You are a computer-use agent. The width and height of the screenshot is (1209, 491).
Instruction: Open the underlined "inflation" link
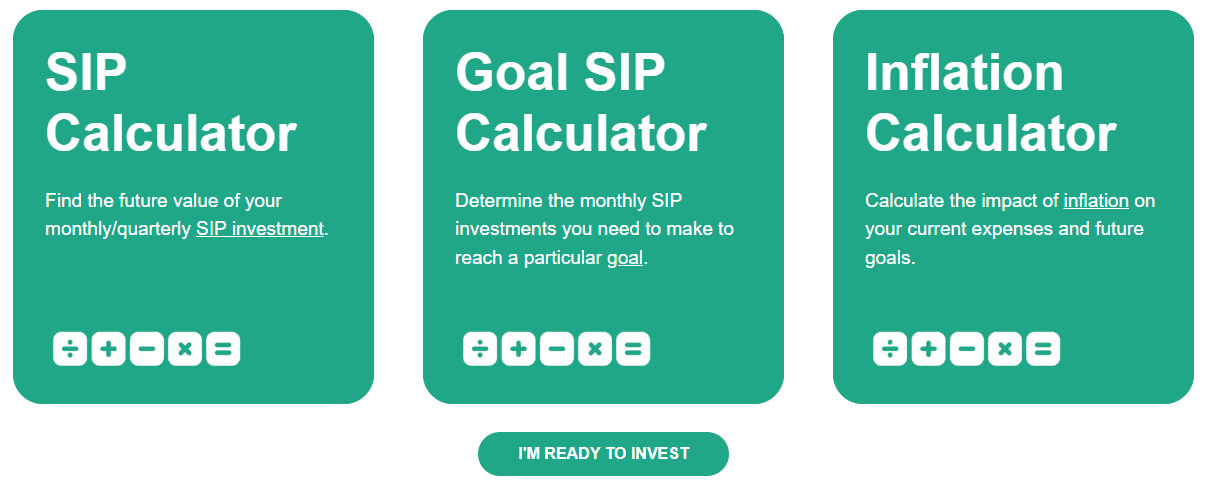coord(1096,201)
